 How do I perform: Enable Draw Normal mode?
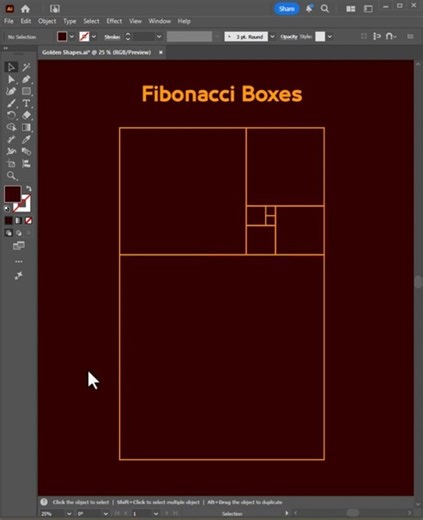click(9, 233)
